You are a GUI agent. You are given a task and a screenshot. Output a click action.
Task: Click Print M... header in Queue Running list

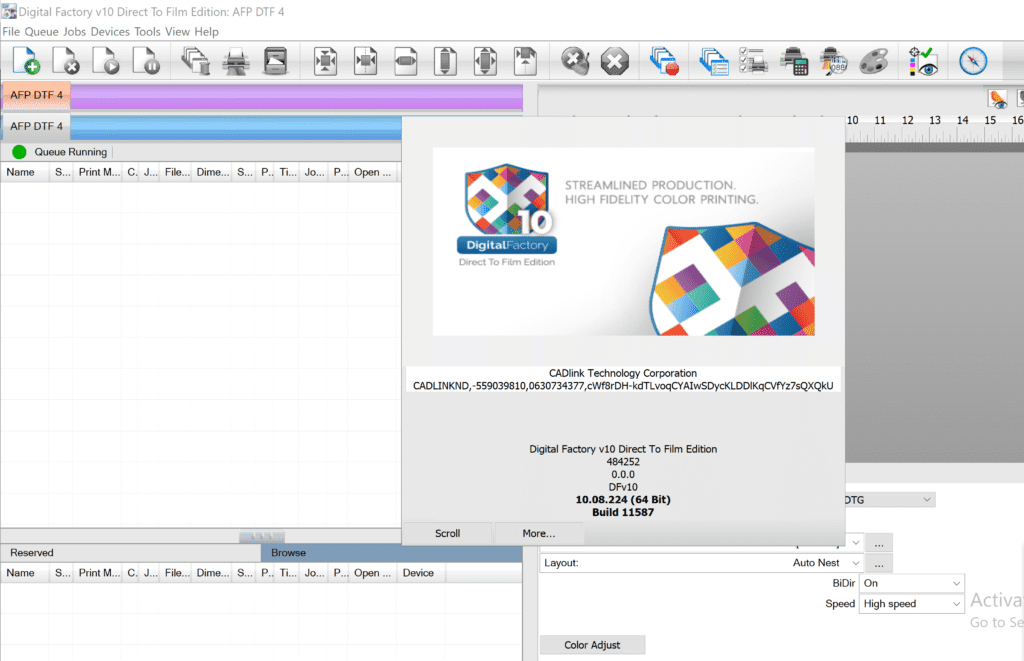[99, 172]
